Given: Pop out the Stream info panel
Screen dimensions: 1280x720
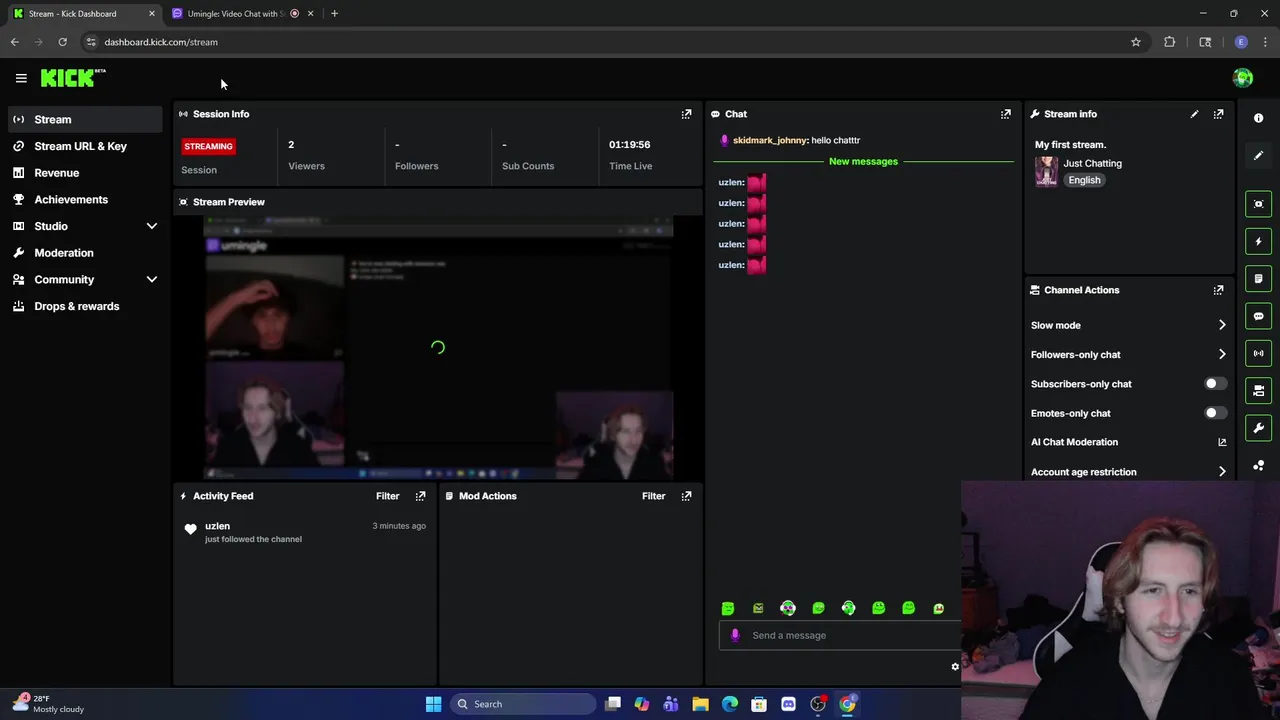Looking at the screenshot, I should click(x=1218, y=114).
